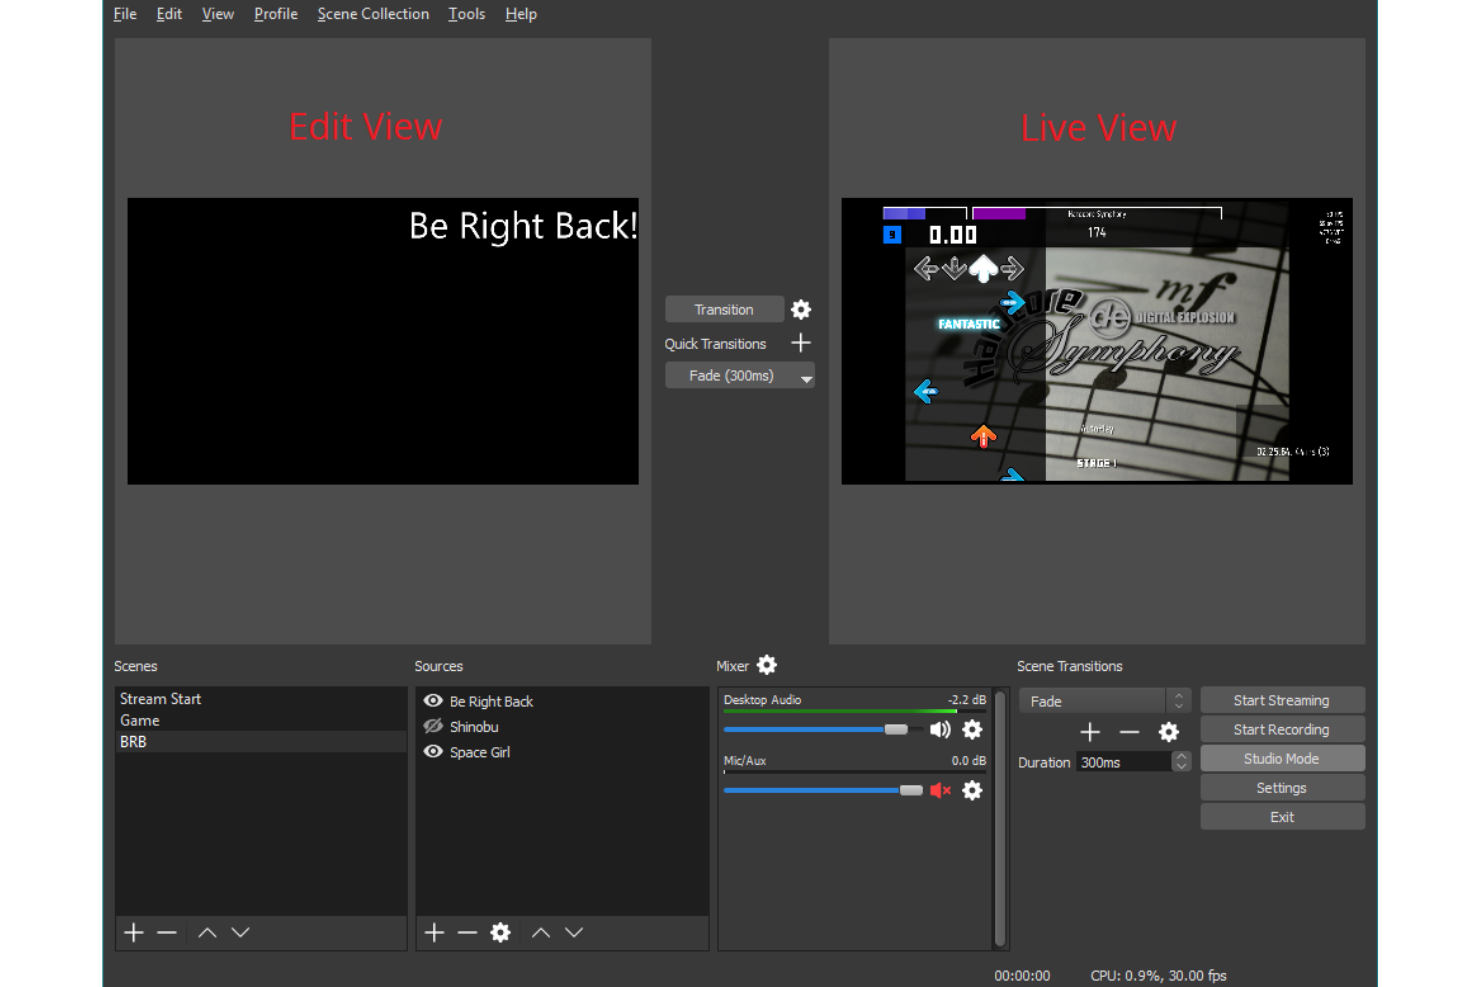Exit Studio Mode
This screenshot has width=1480, height=987.
coord(1282,758)
